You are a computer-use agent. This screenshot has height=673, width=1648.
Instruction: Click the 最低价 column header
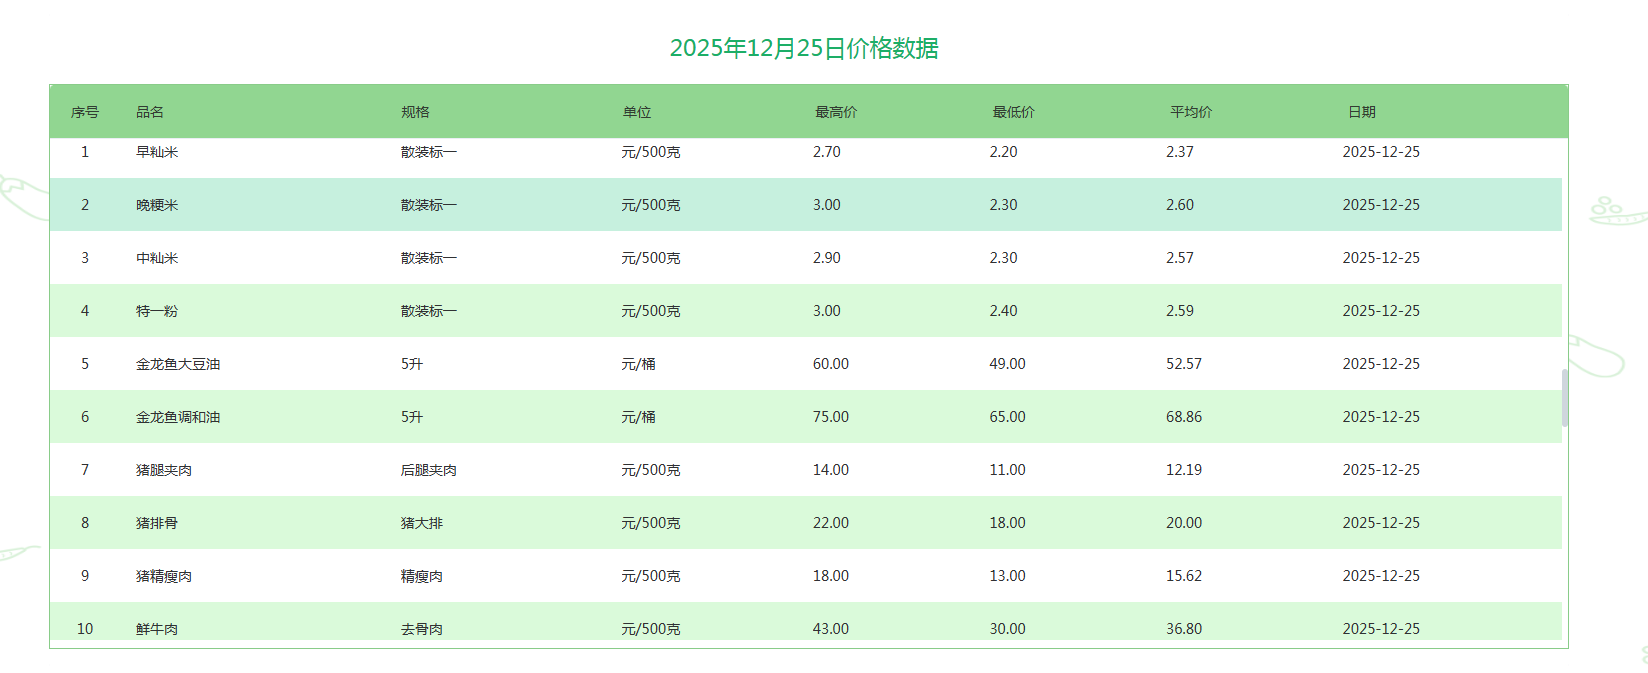tap(1013, 112)
